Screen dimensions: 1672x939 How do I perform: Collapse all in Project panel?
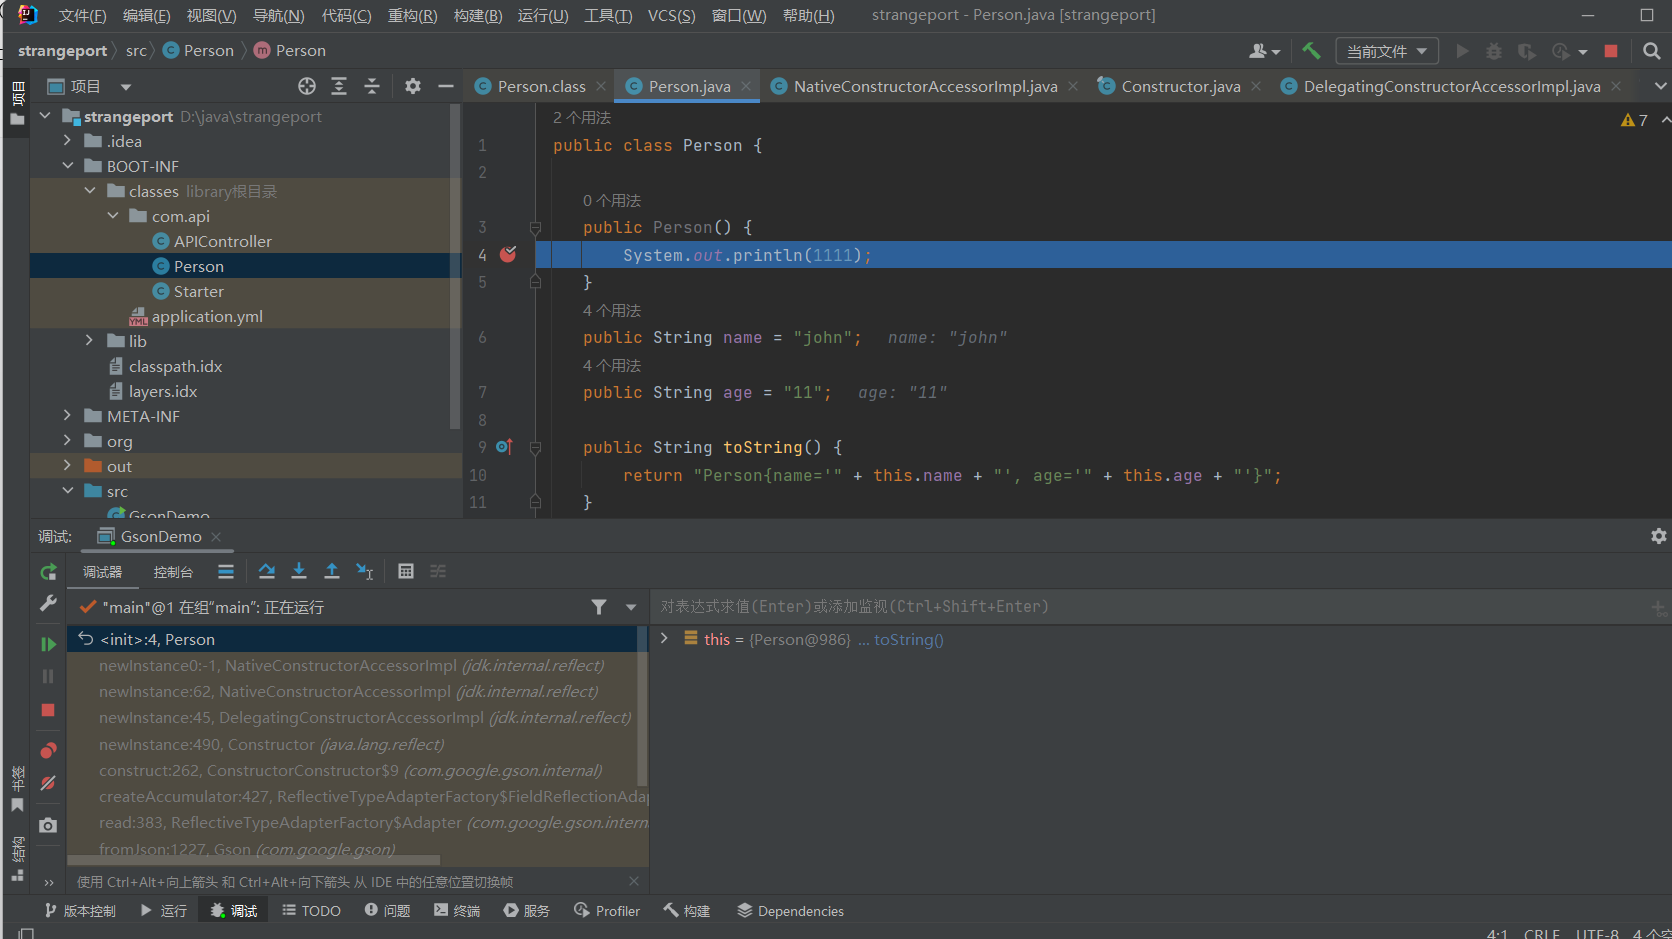(x=372, y=86)
